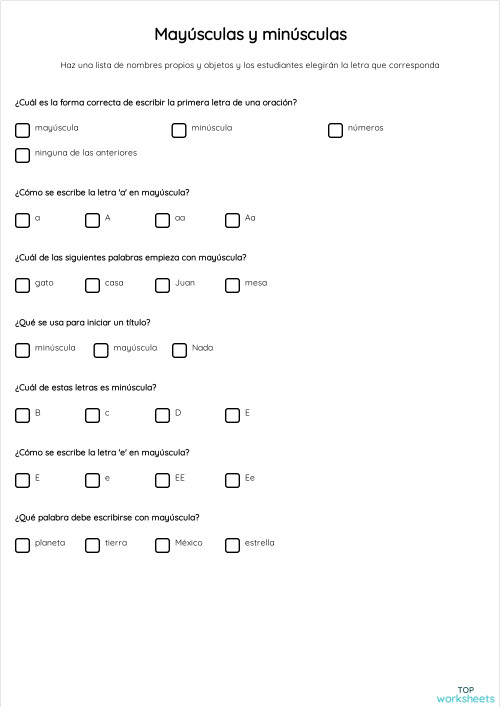This screenshot has width=500, height=707.
Task: Click the TOP worksheets logo
Action: tap(465, 694)
